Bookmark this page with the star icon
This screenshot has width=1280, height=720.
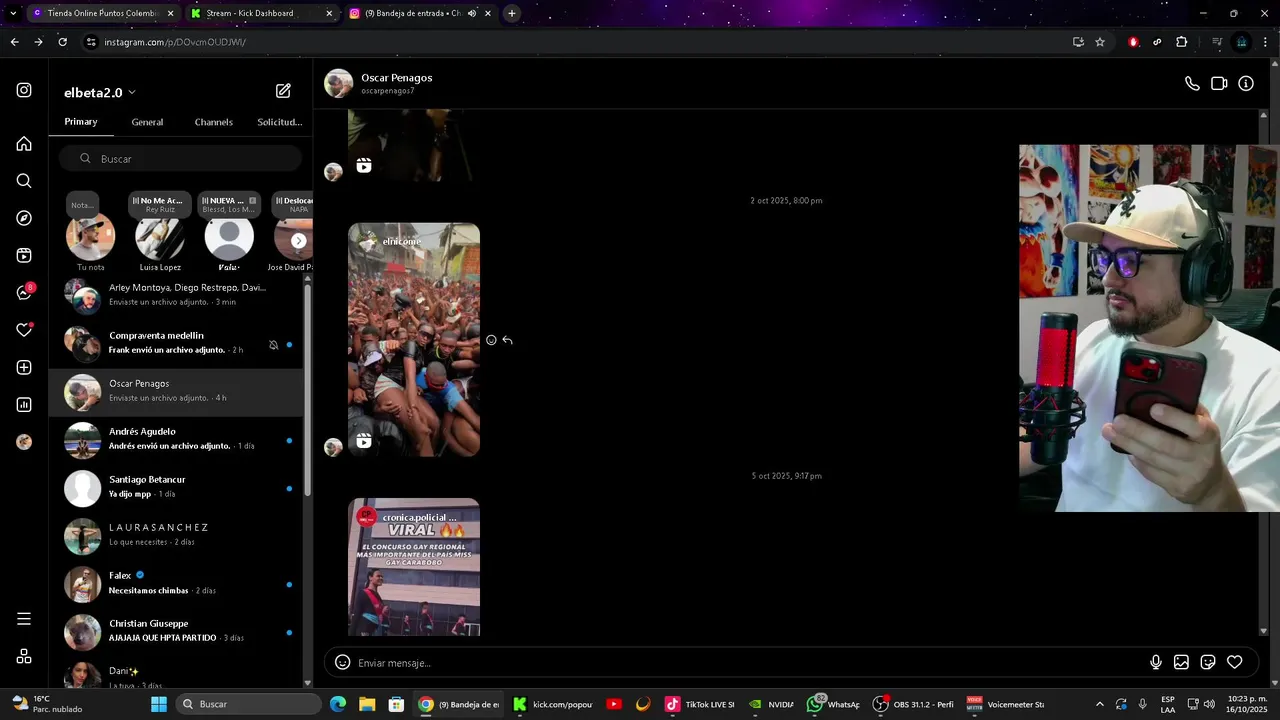pyautogui.click(x=1100, y=42)
